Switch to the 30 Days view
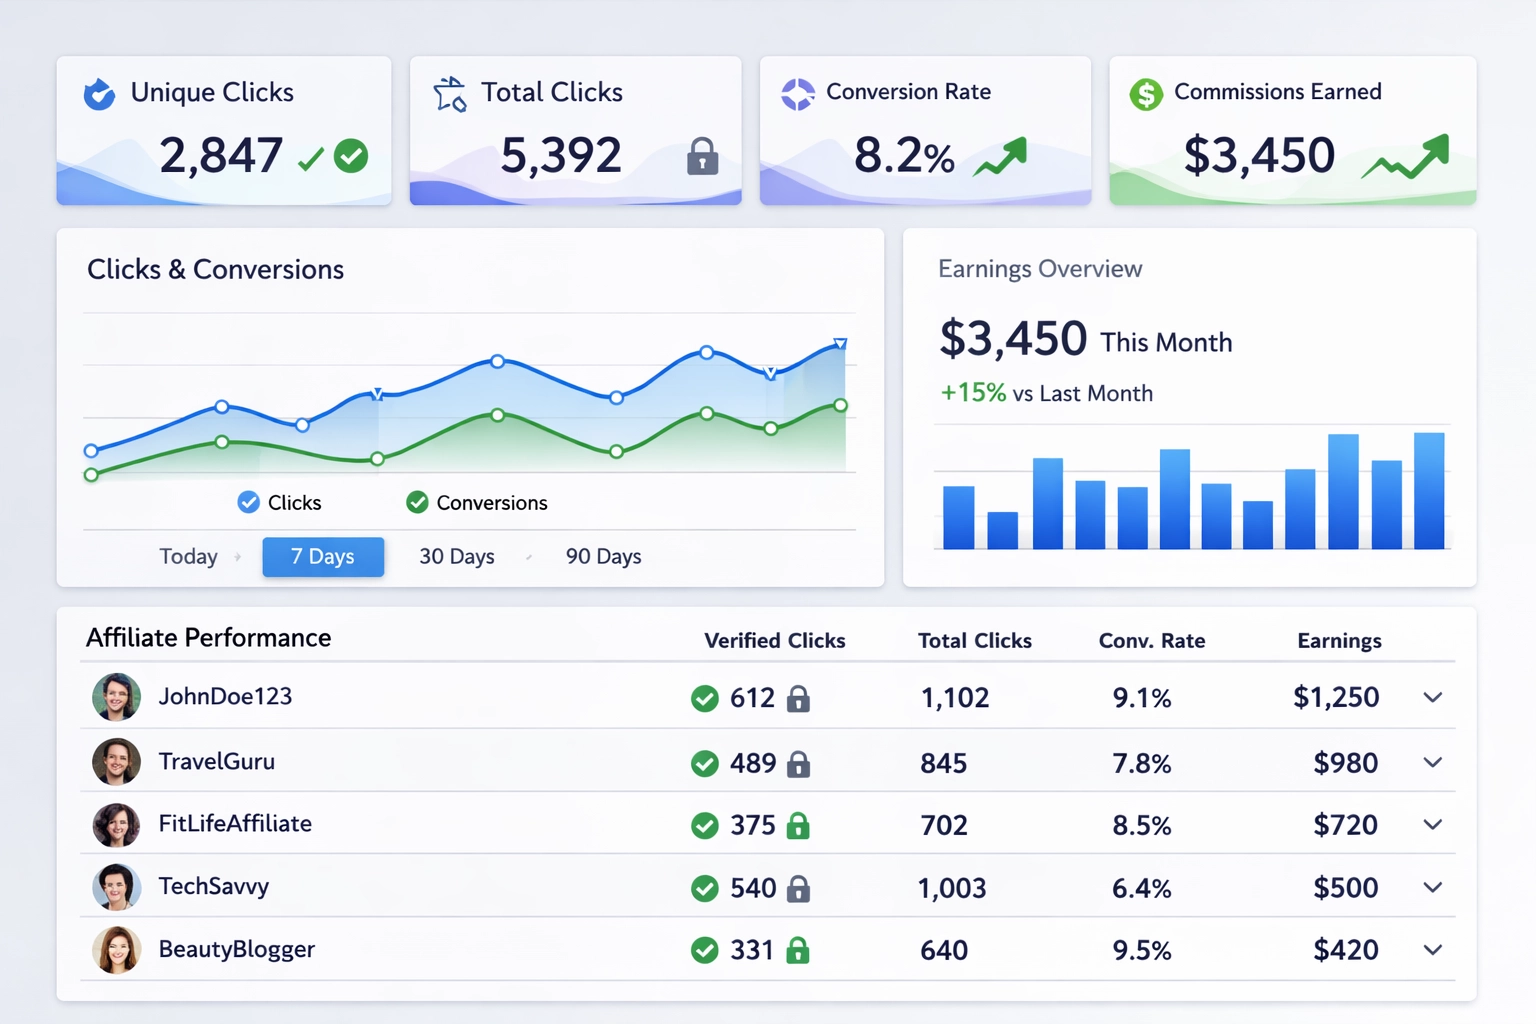1536x1024 pixels. [x=457, y=556]
